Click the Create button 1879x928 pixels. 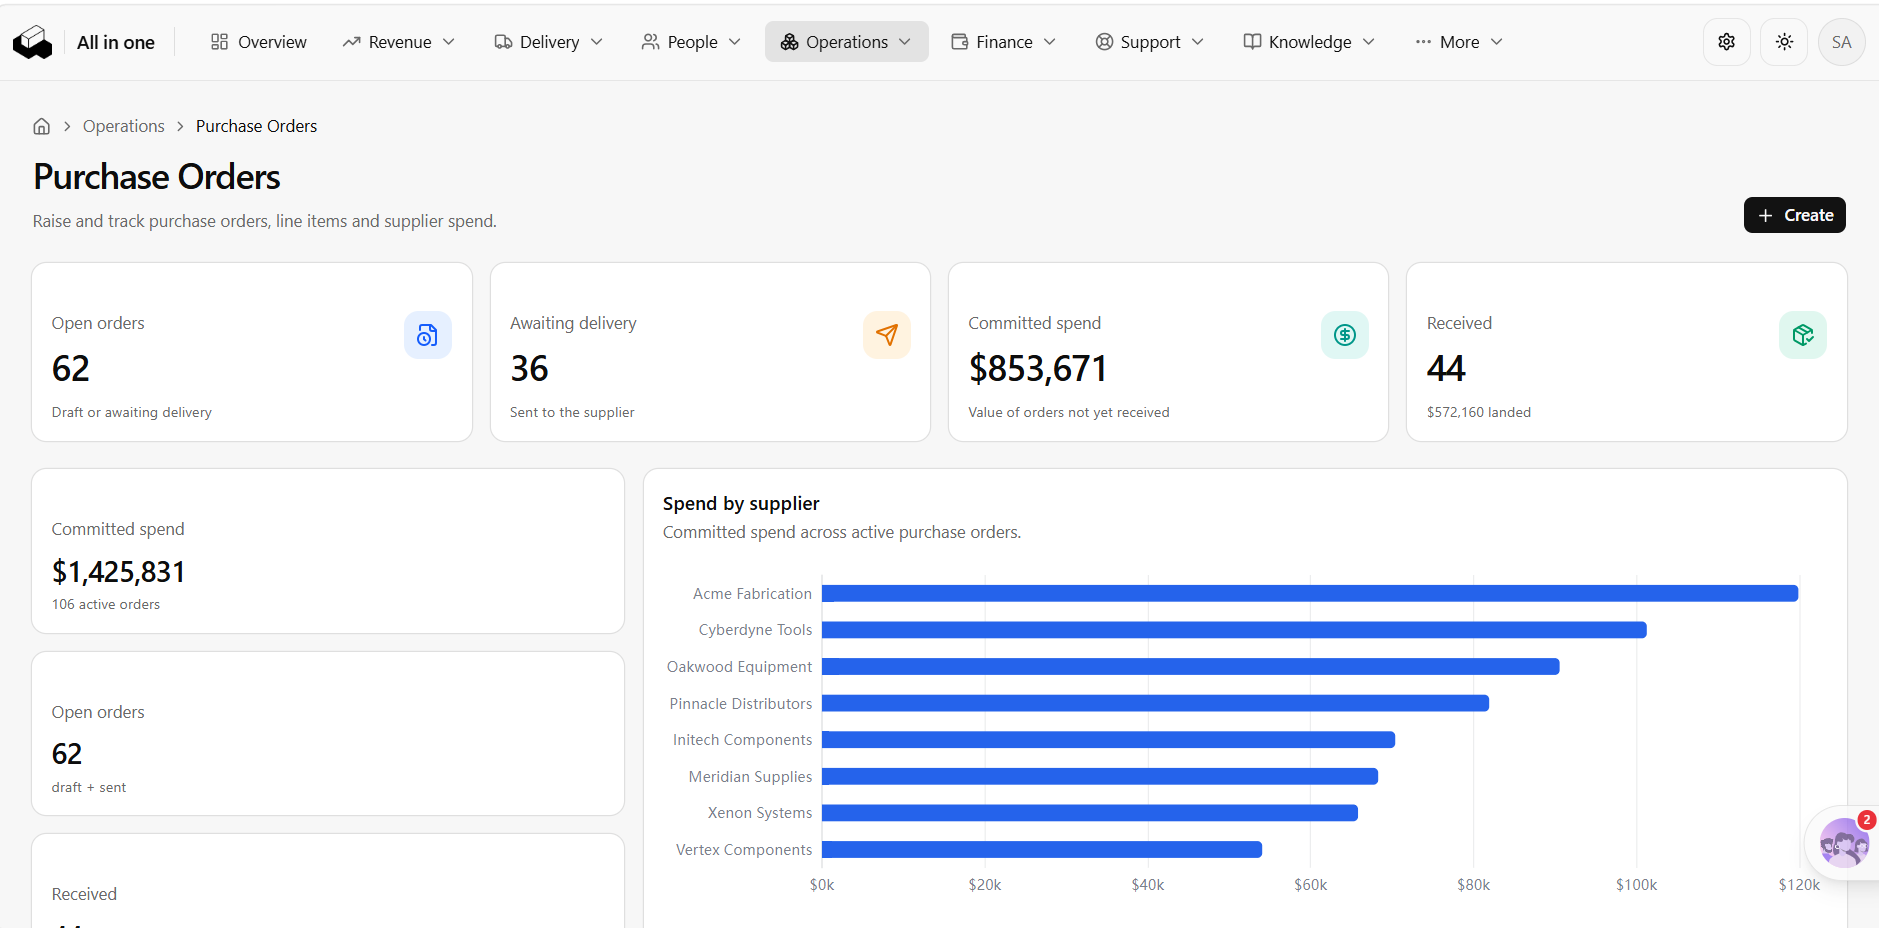click(1794, 215)
